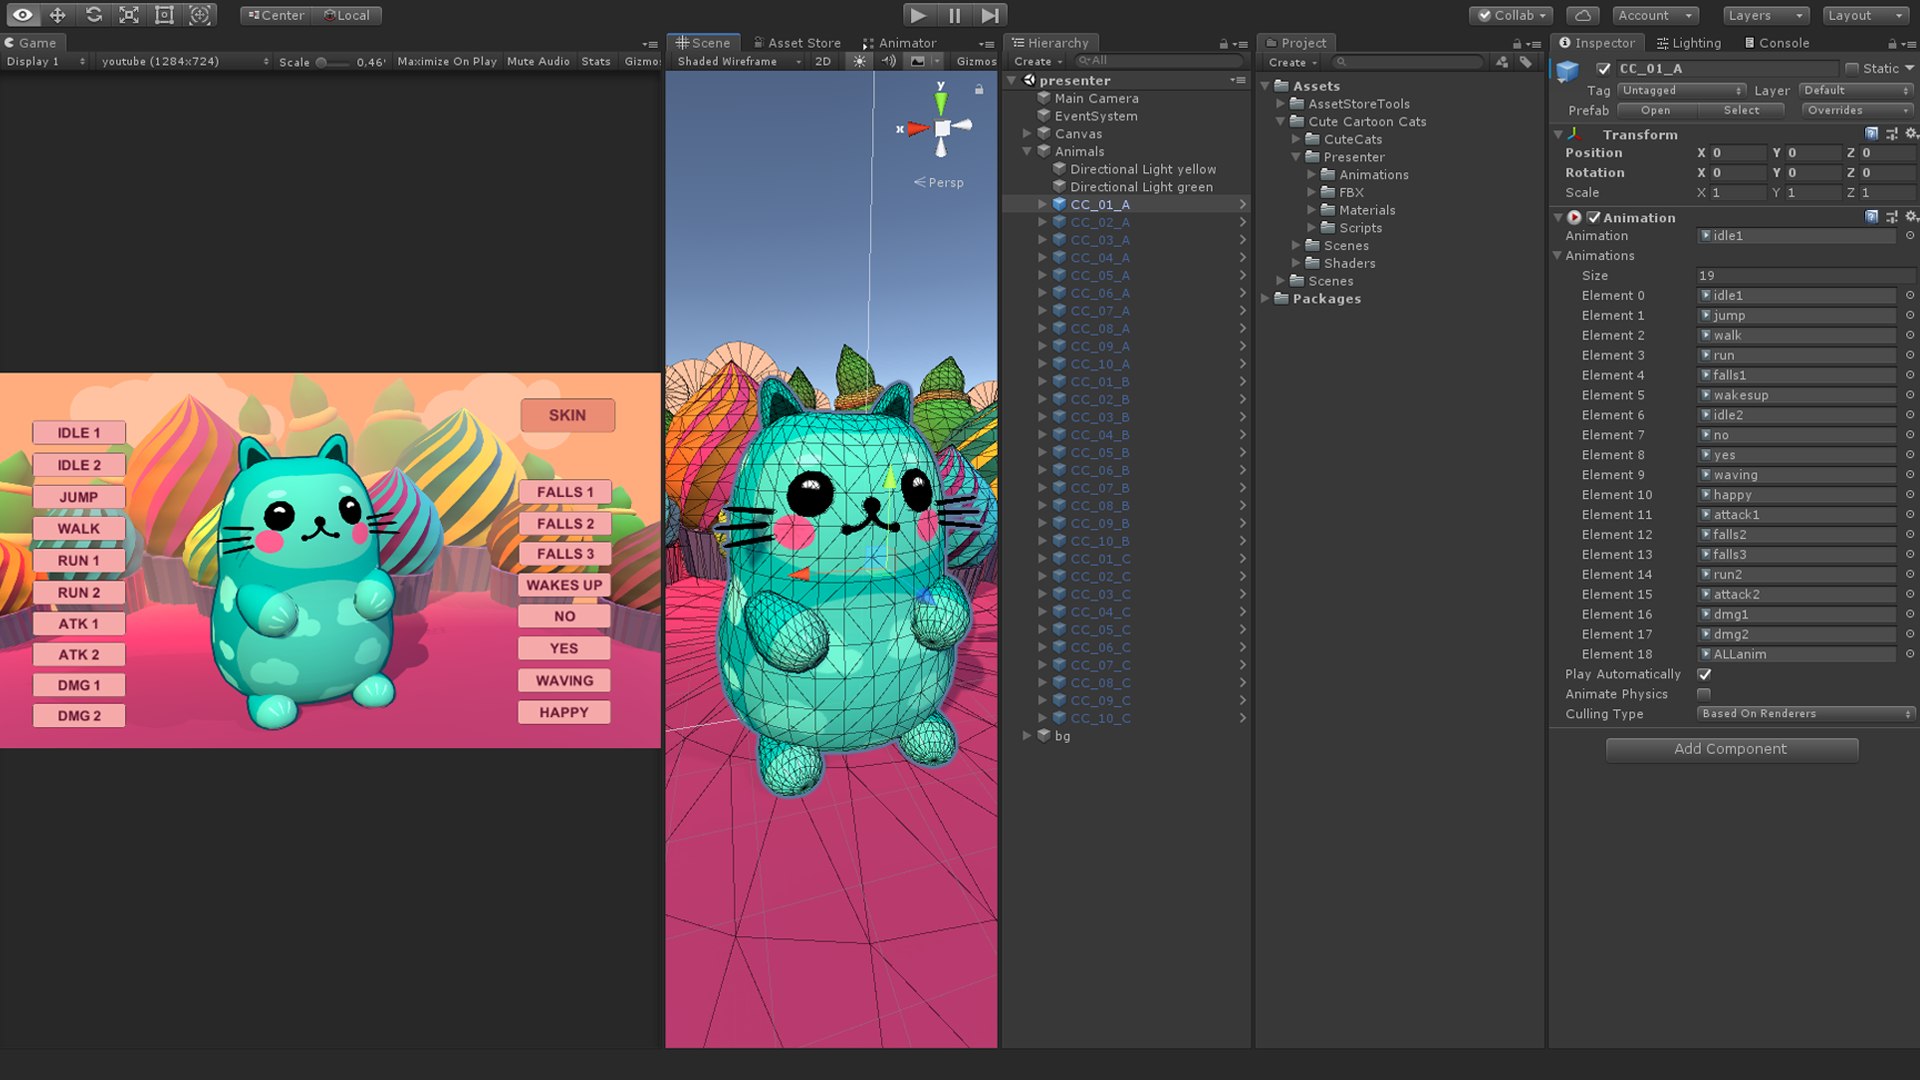Expand the Canvas object in Hierarchy
Image resolution: width=1920 pixels, height=1080 pixels.
(1027, 134)
